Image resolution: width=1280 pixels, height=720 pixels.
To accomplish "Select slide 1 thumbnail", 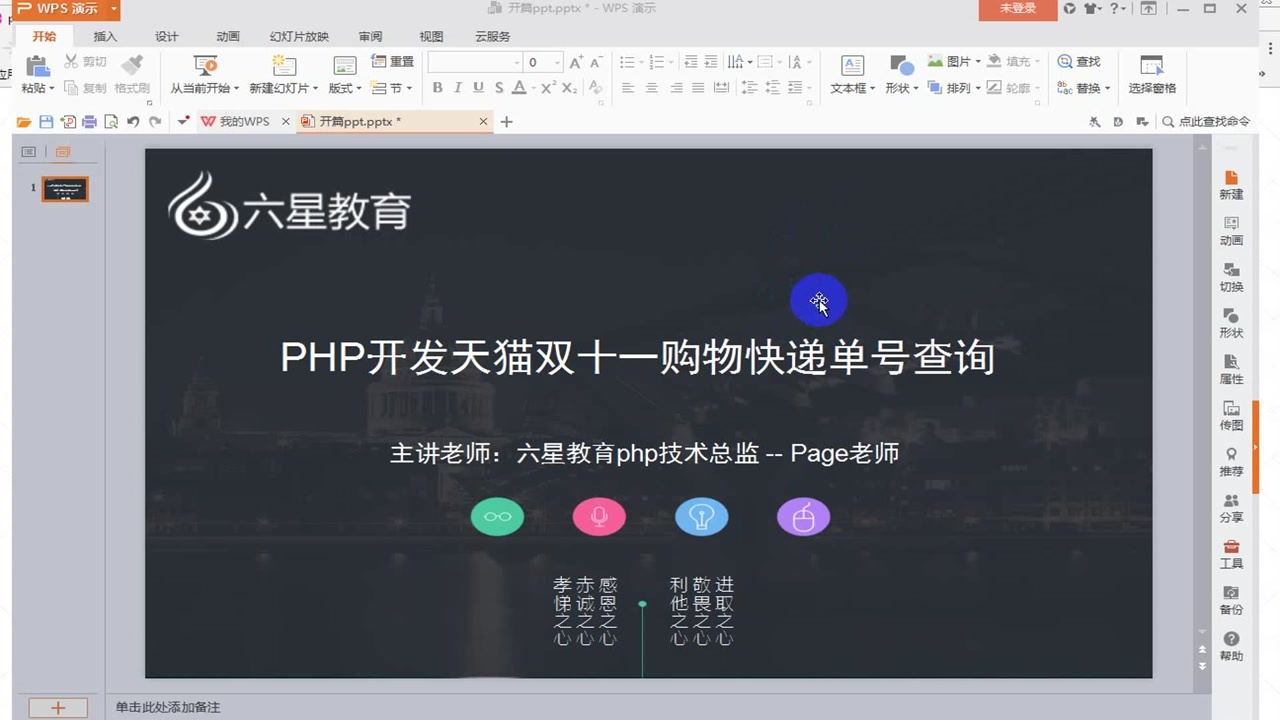I will (65, 189).
